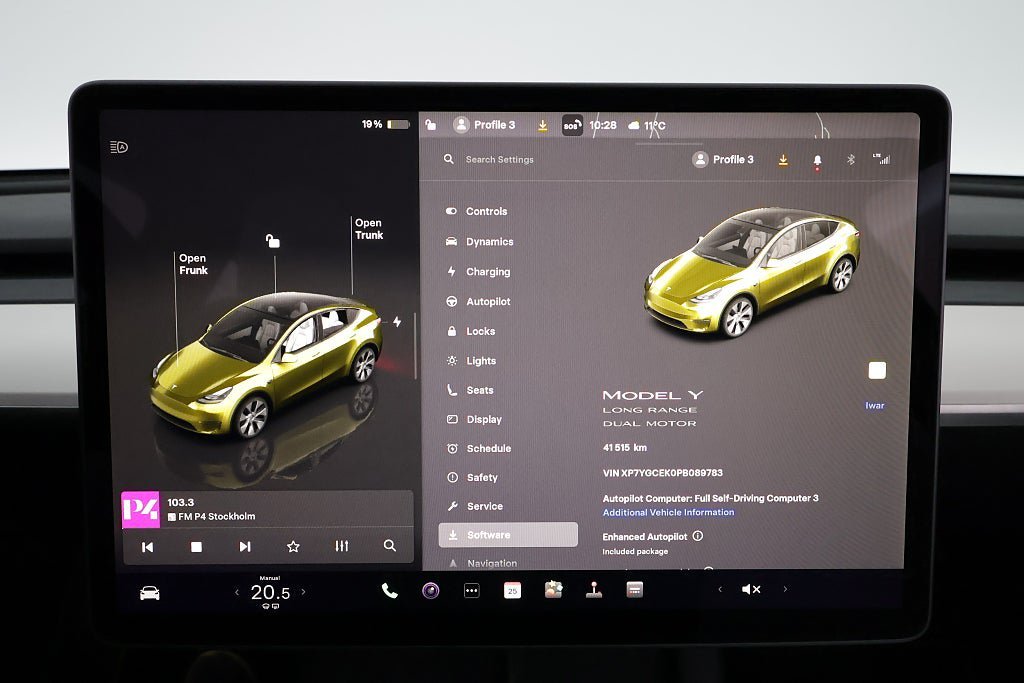Open the Charging settings menu item
The height and width of the screenshot is (683, 1024).
pyautogui.click(x=488, y=271)
